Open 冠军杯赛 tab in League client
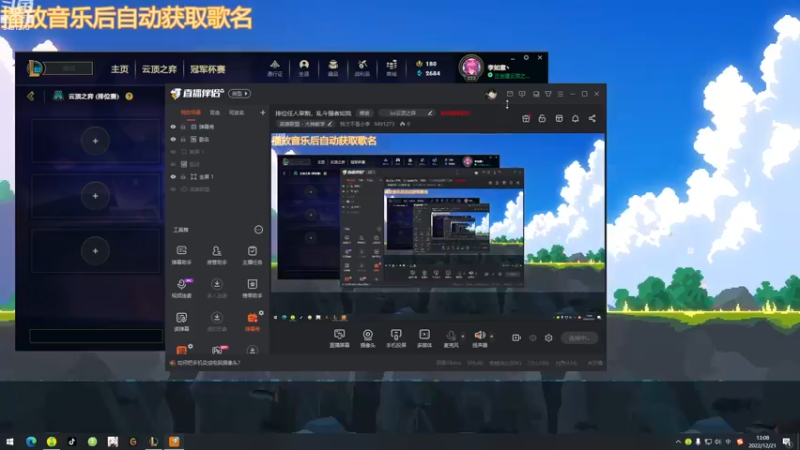 pyautogui.click(x=208, y=69)
